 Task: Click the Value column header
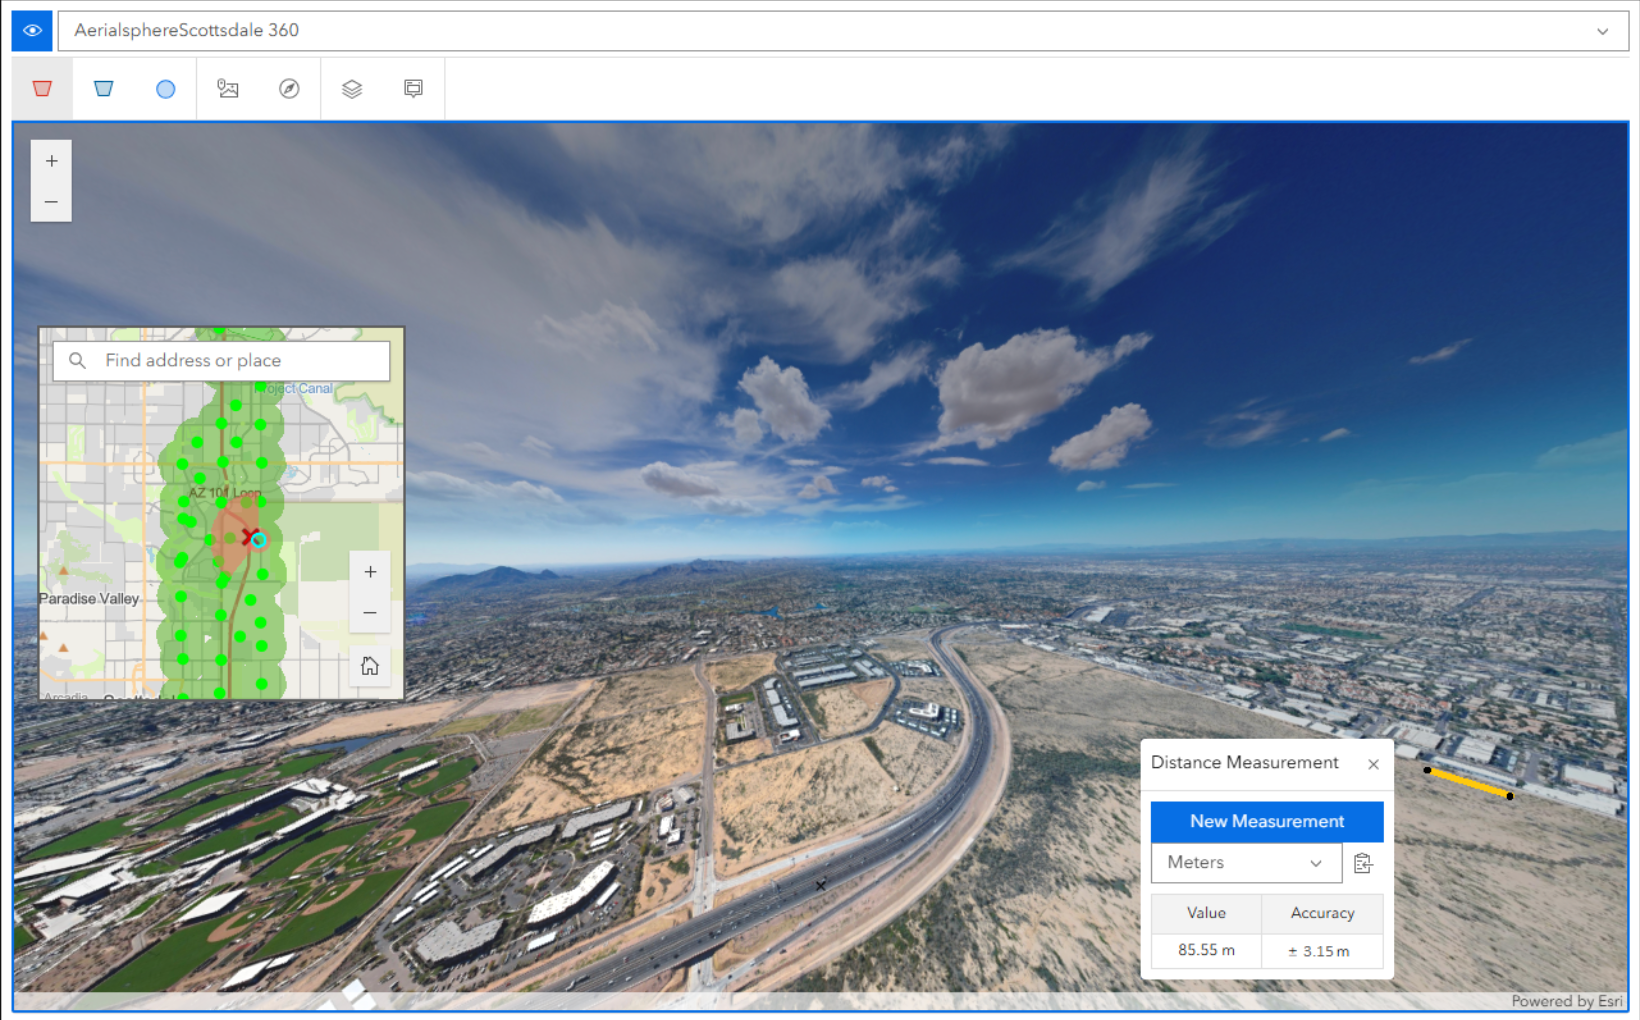pos(1205,913)
